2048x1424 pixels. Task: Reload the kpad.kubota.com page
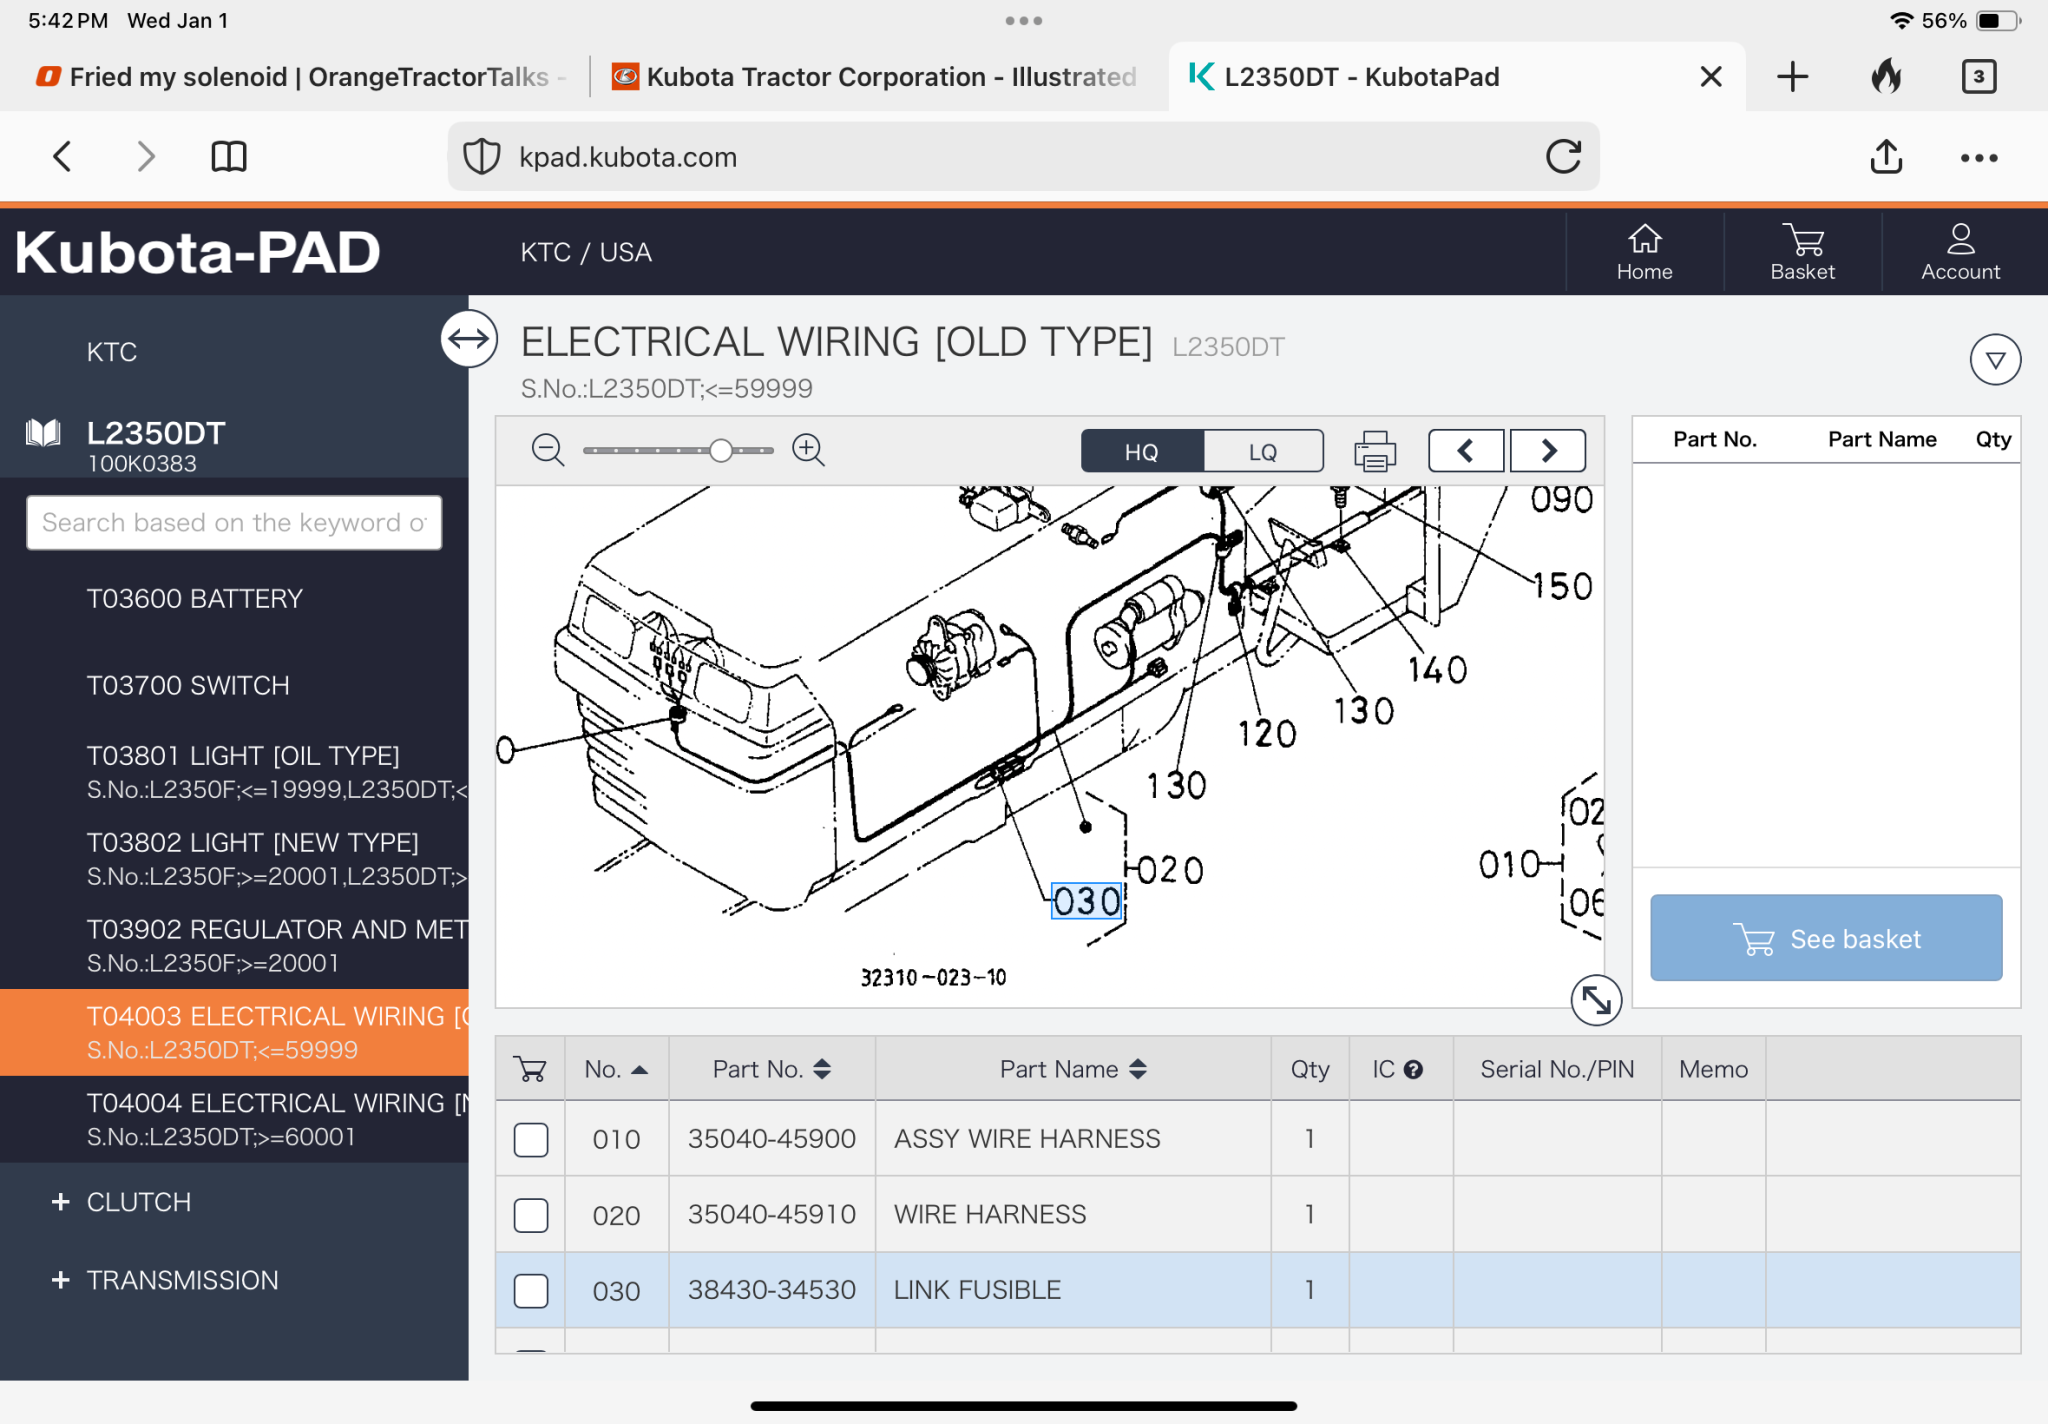(1563, 156)
